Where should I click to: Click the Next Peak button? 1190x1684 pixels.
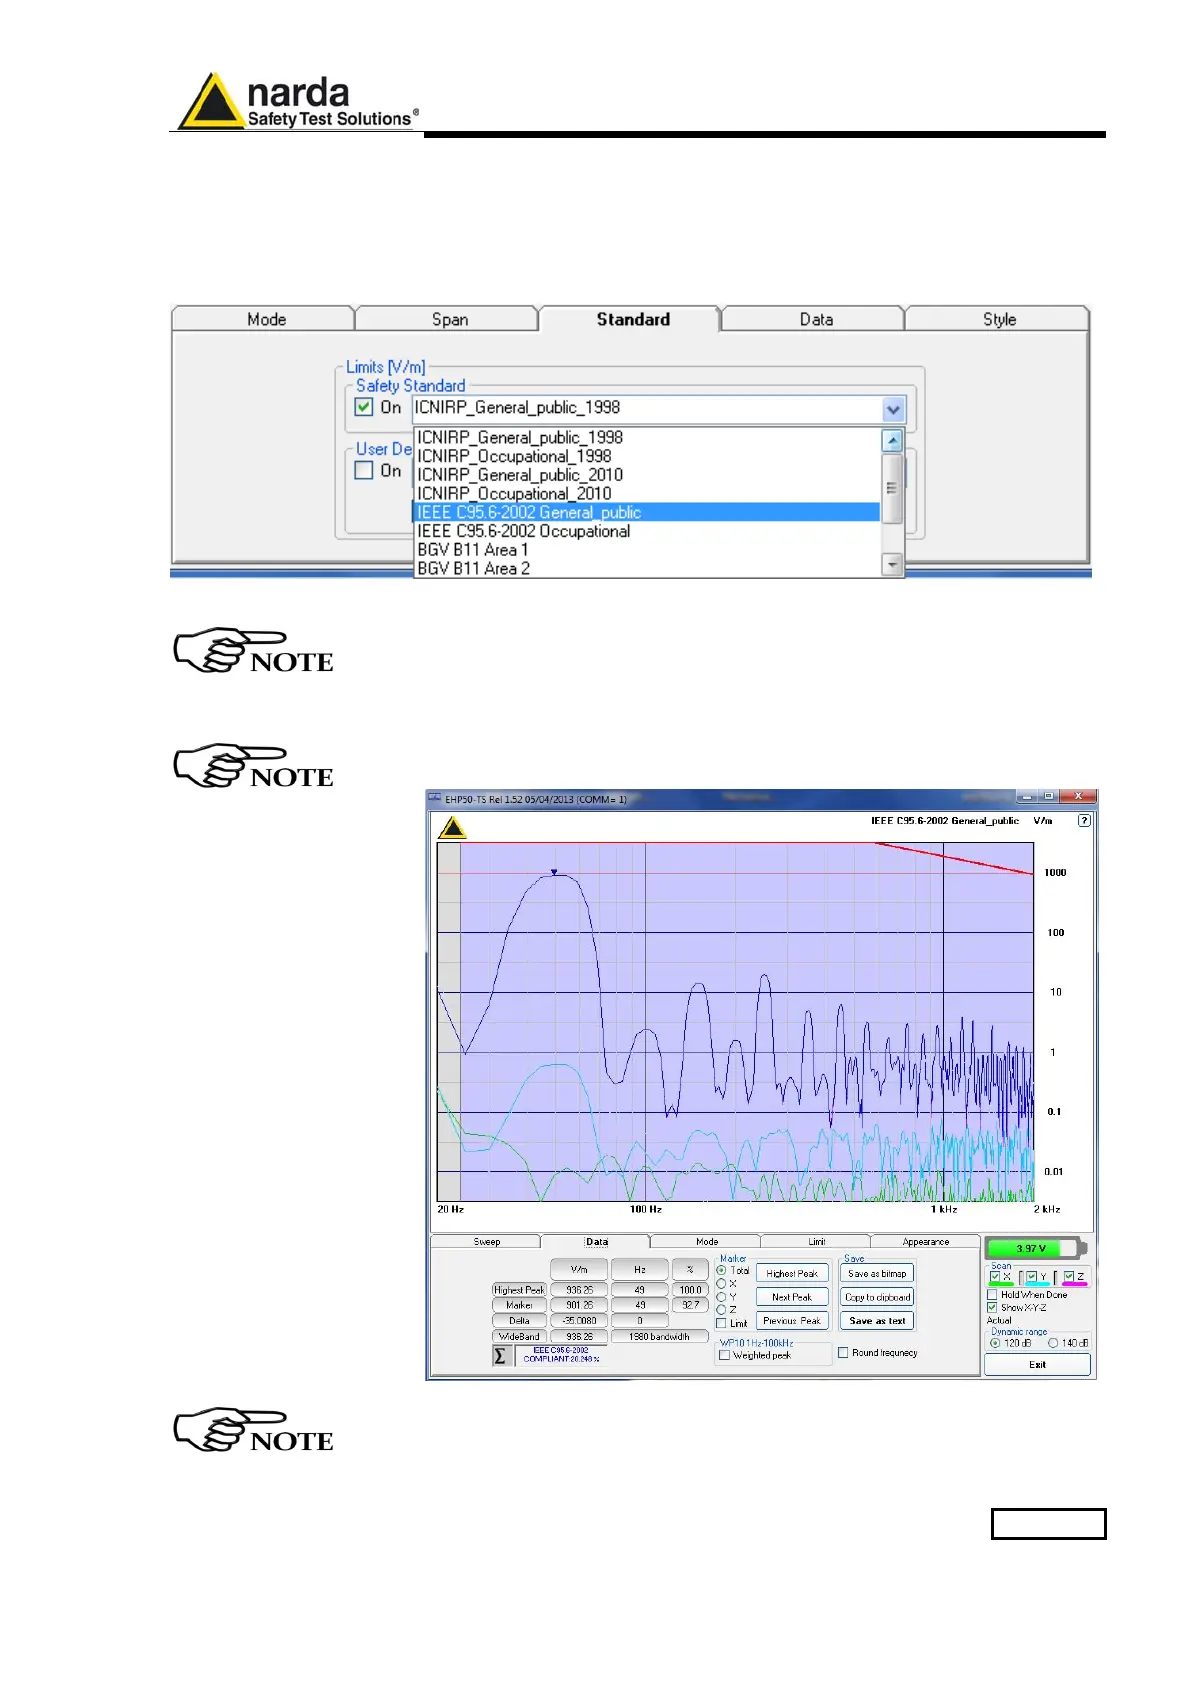pyautogui.click(x=791, y=1297)
